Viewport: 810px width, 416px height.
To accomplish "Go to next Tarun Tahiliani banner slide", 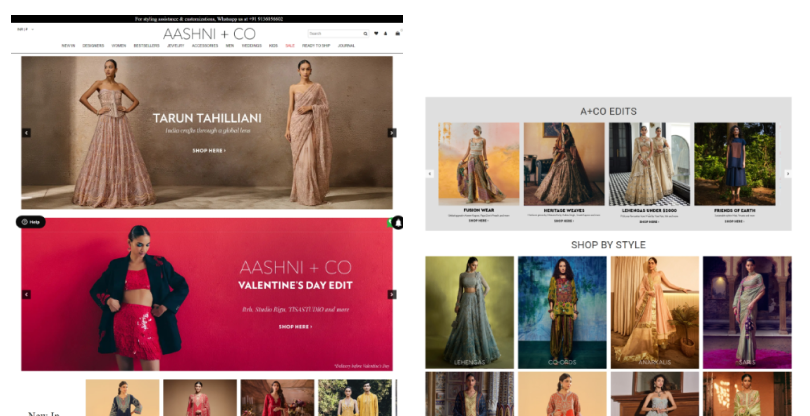I will click(392, 133).
